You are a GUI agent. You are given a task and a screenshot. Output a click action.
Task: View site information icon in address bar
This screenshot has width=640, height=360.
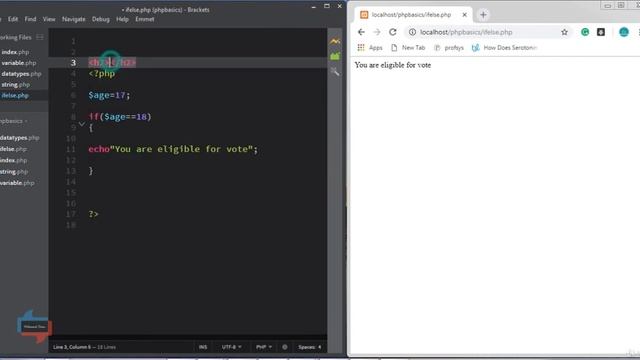(412, 32)
